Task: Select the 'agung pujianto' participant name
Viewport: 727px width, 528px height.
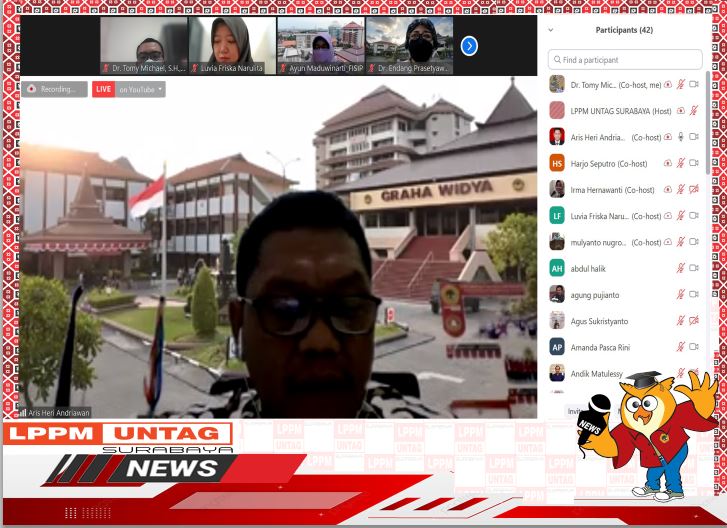Action: pyautogui.click(x=595, y=295)
